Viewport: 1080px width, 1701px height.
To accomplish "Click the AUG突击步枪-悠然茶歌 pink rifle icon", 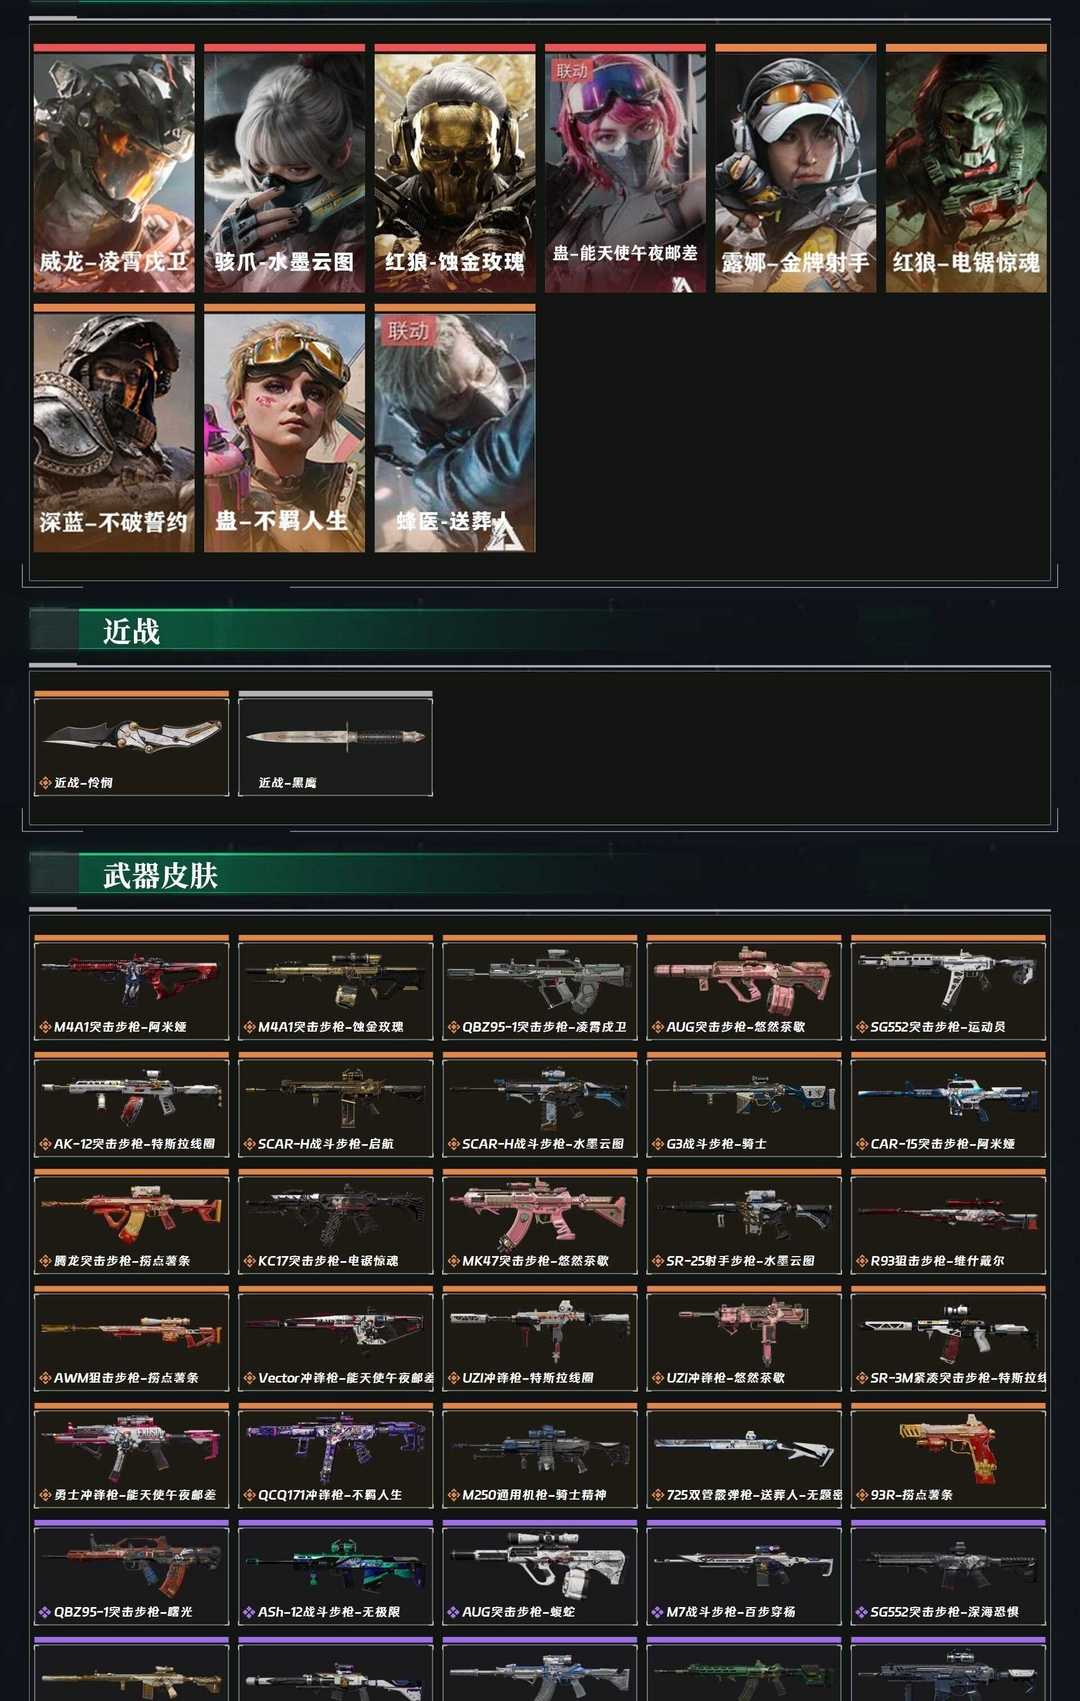I will (x=744, y=988).
